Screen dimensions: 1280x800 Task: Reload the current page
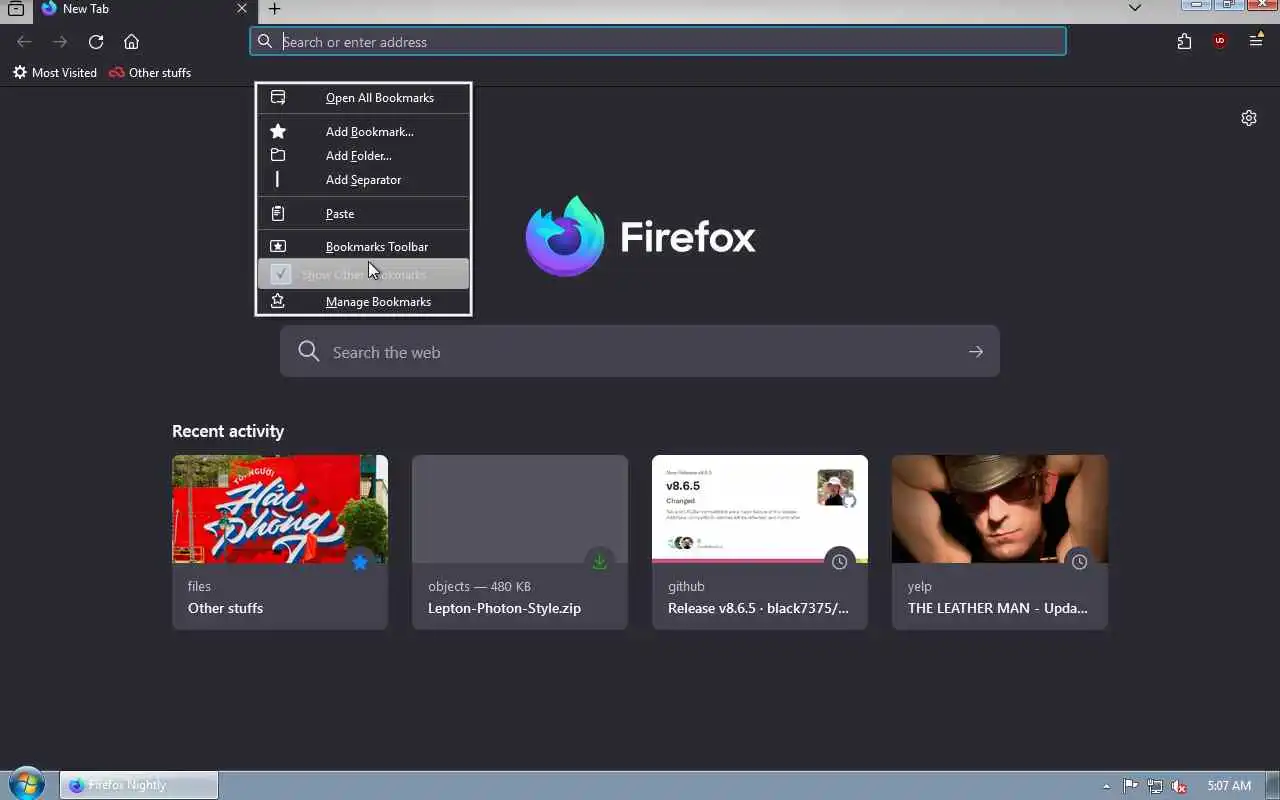tap(96, 42)
